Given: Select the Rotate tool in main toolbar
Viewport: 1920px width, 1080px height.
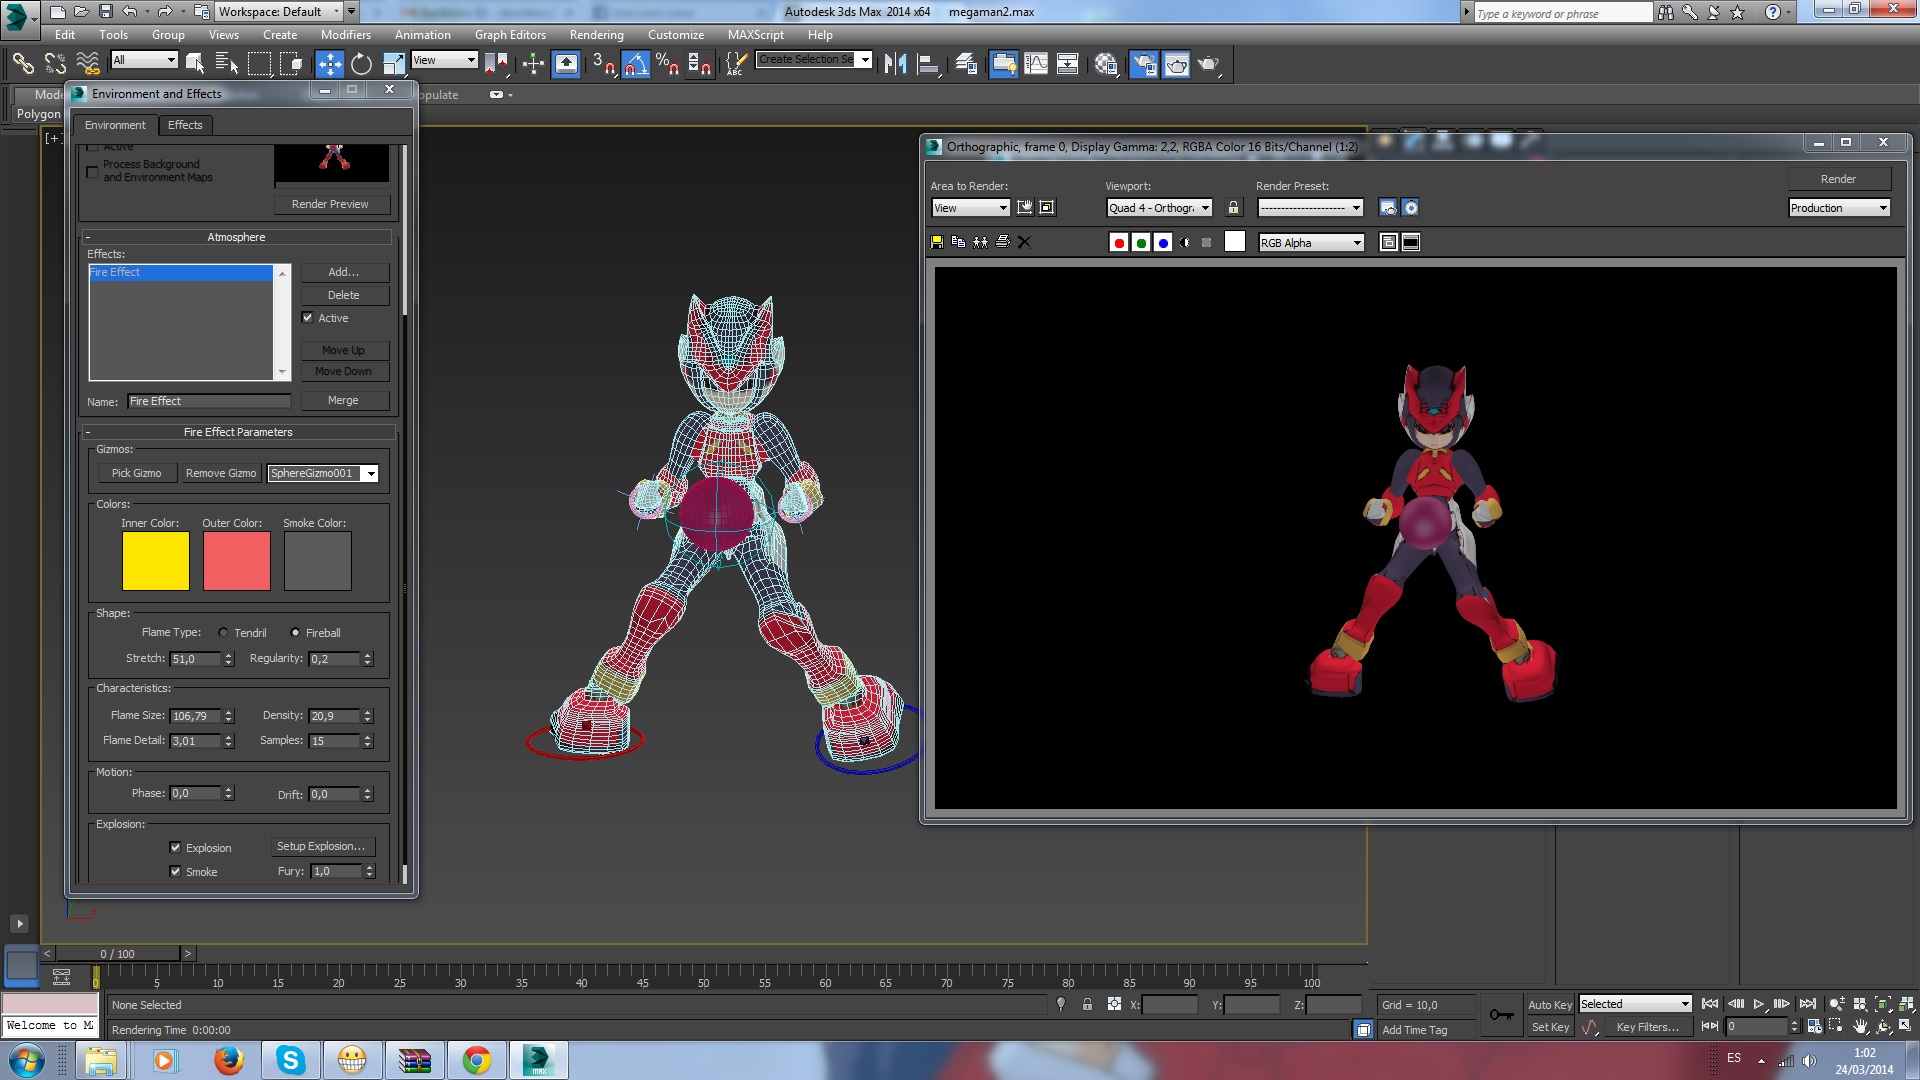Looking at the screenshot, I should click(x=361, y=64).
